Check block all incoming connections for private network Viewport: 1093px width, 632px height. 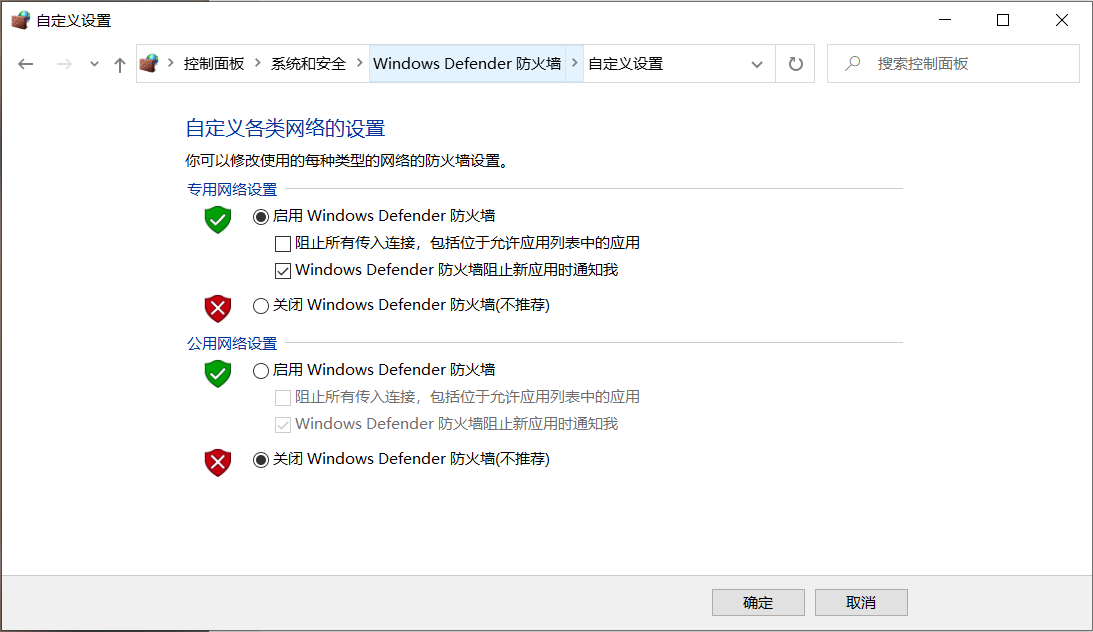[282, 244]
